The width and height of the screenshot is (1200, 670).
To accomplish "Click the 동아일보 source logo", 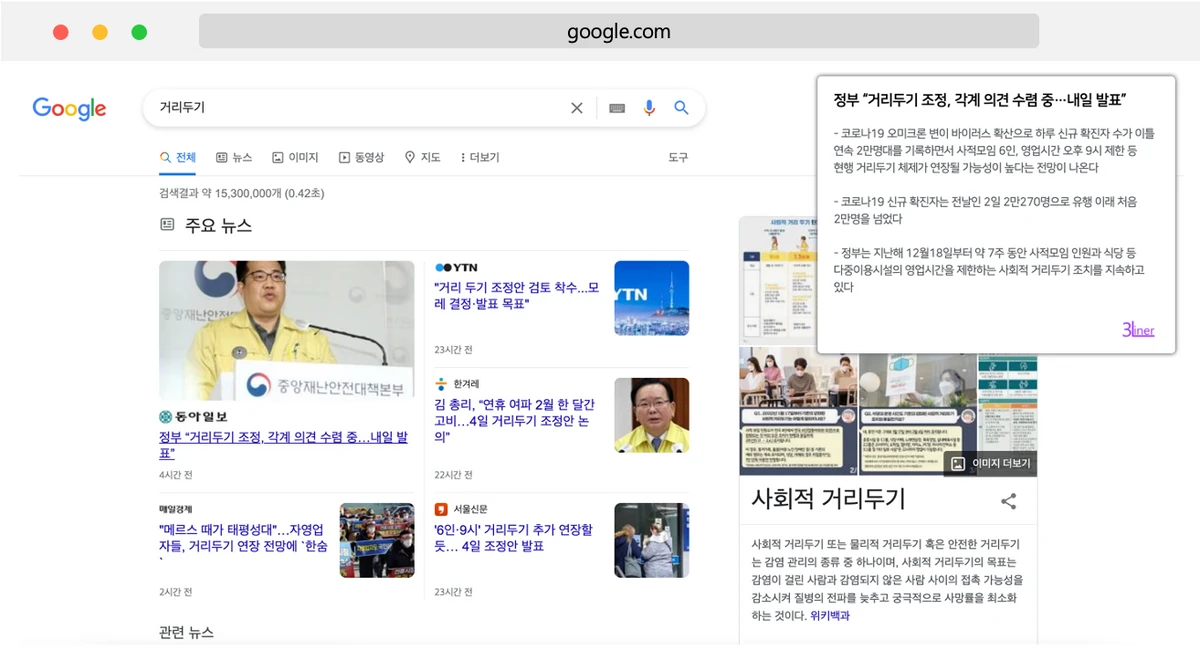I will 193,416.
